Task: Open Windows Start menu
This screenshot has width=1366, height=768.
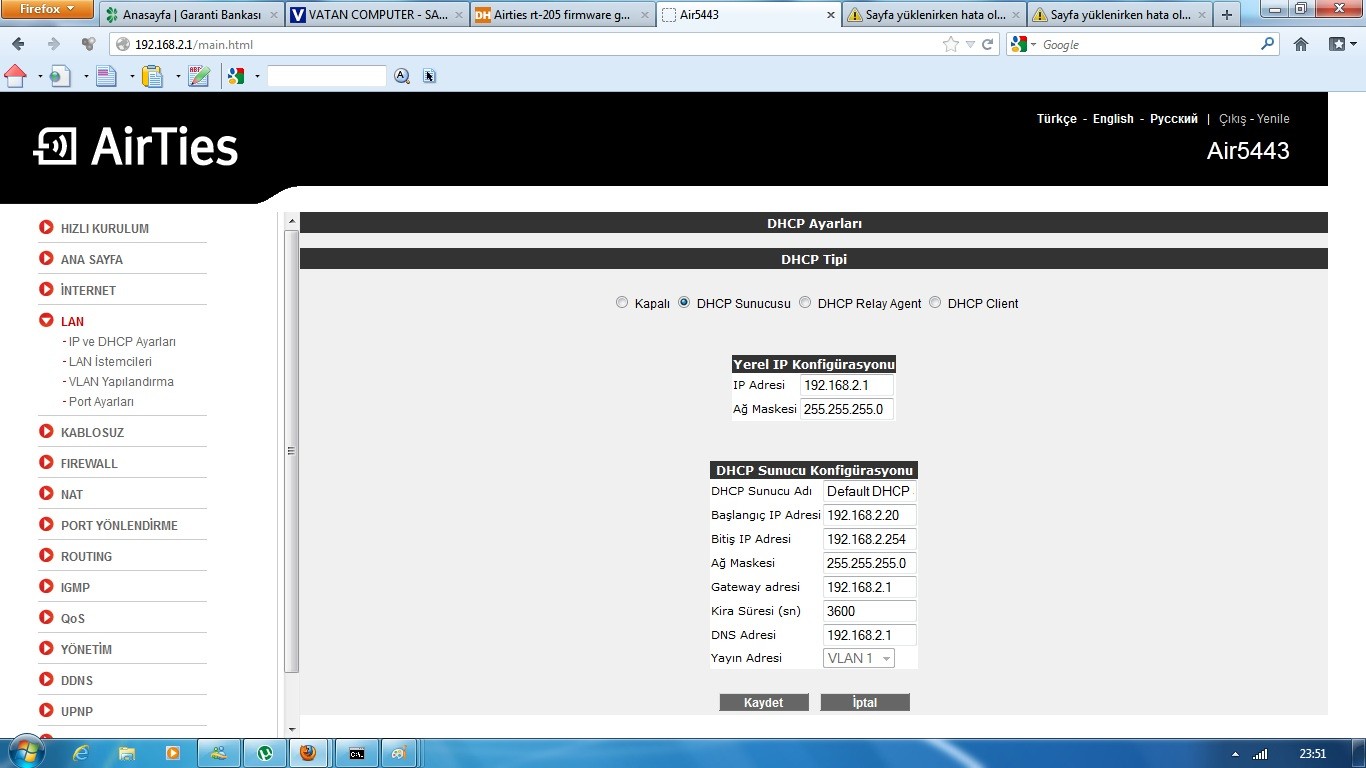Action: click(x=26, y=752)
